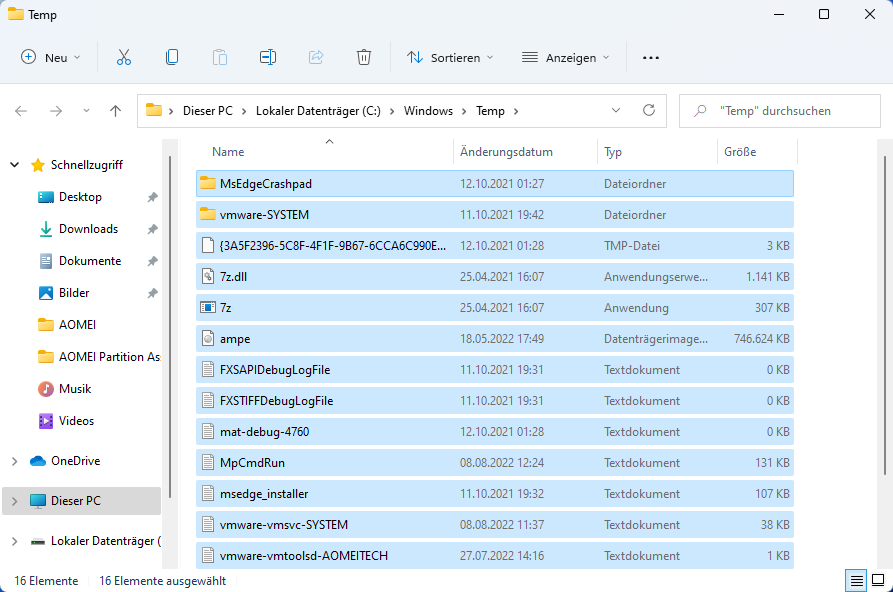Click the Rename icon in toolbar
The image size is (893, 592).
[267, 57]
